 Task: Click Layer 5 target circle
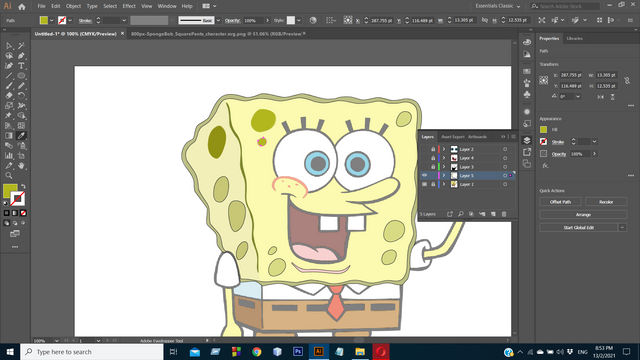point(505,176)
